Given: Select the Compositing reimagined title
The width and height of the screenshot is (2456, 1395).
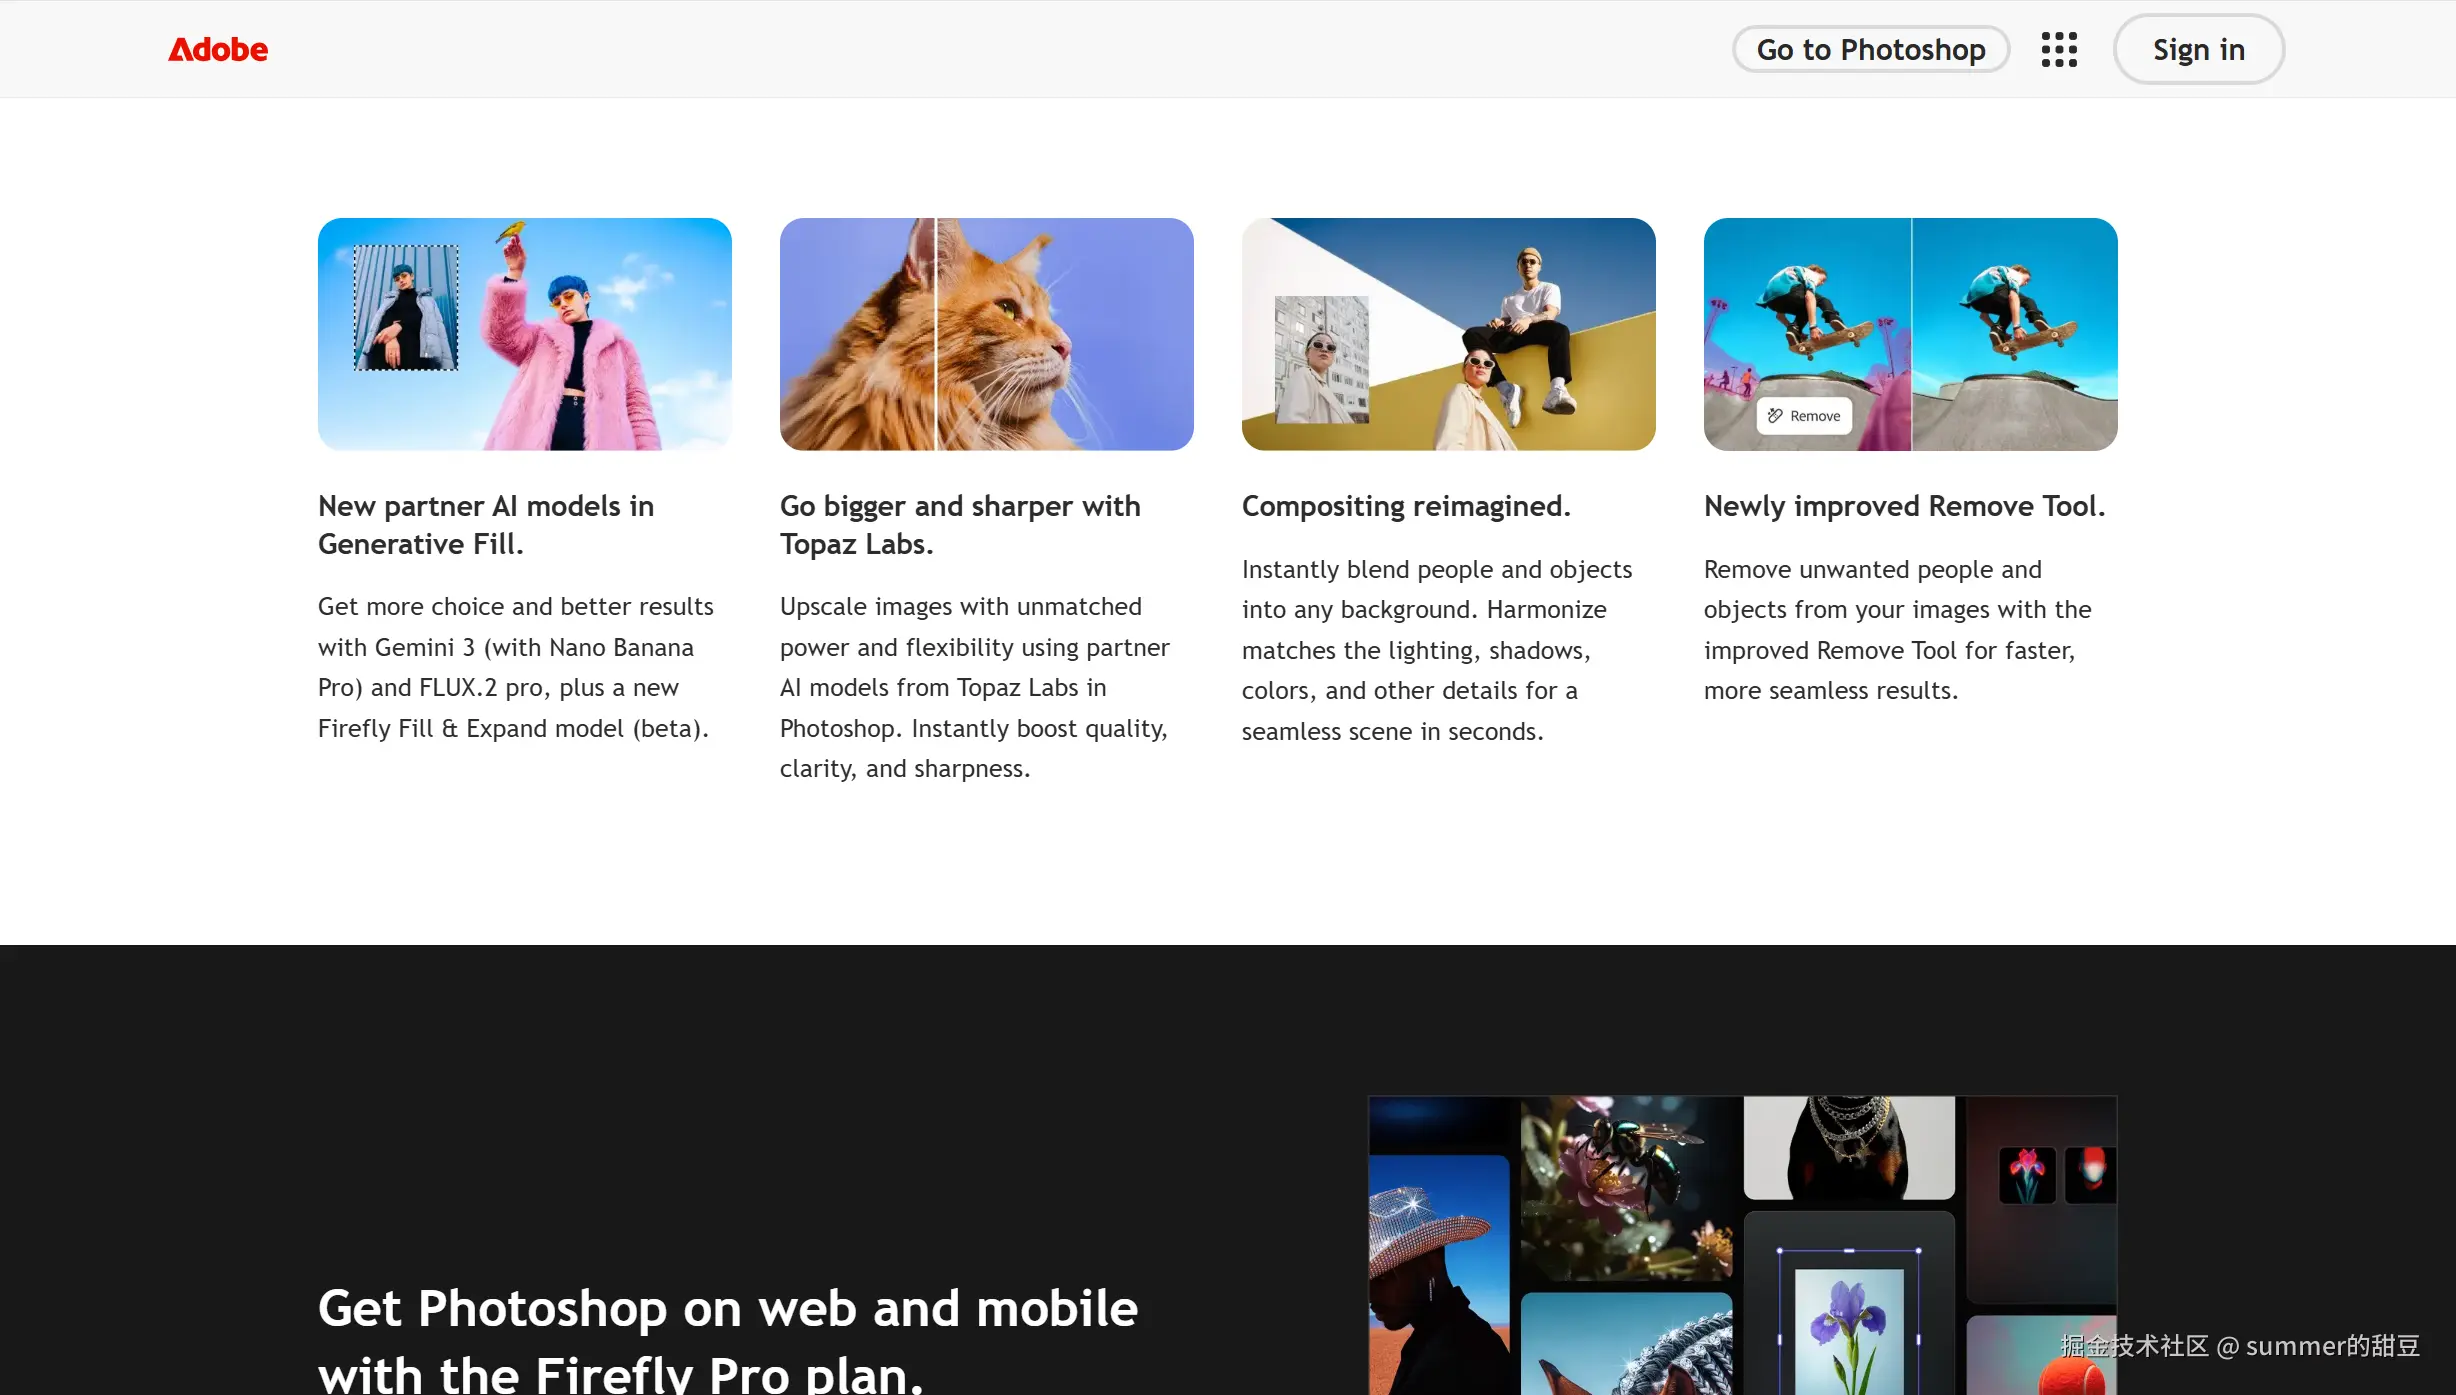Looking at the screenshot, I should pyautogui.click(x=1405, y=506).
